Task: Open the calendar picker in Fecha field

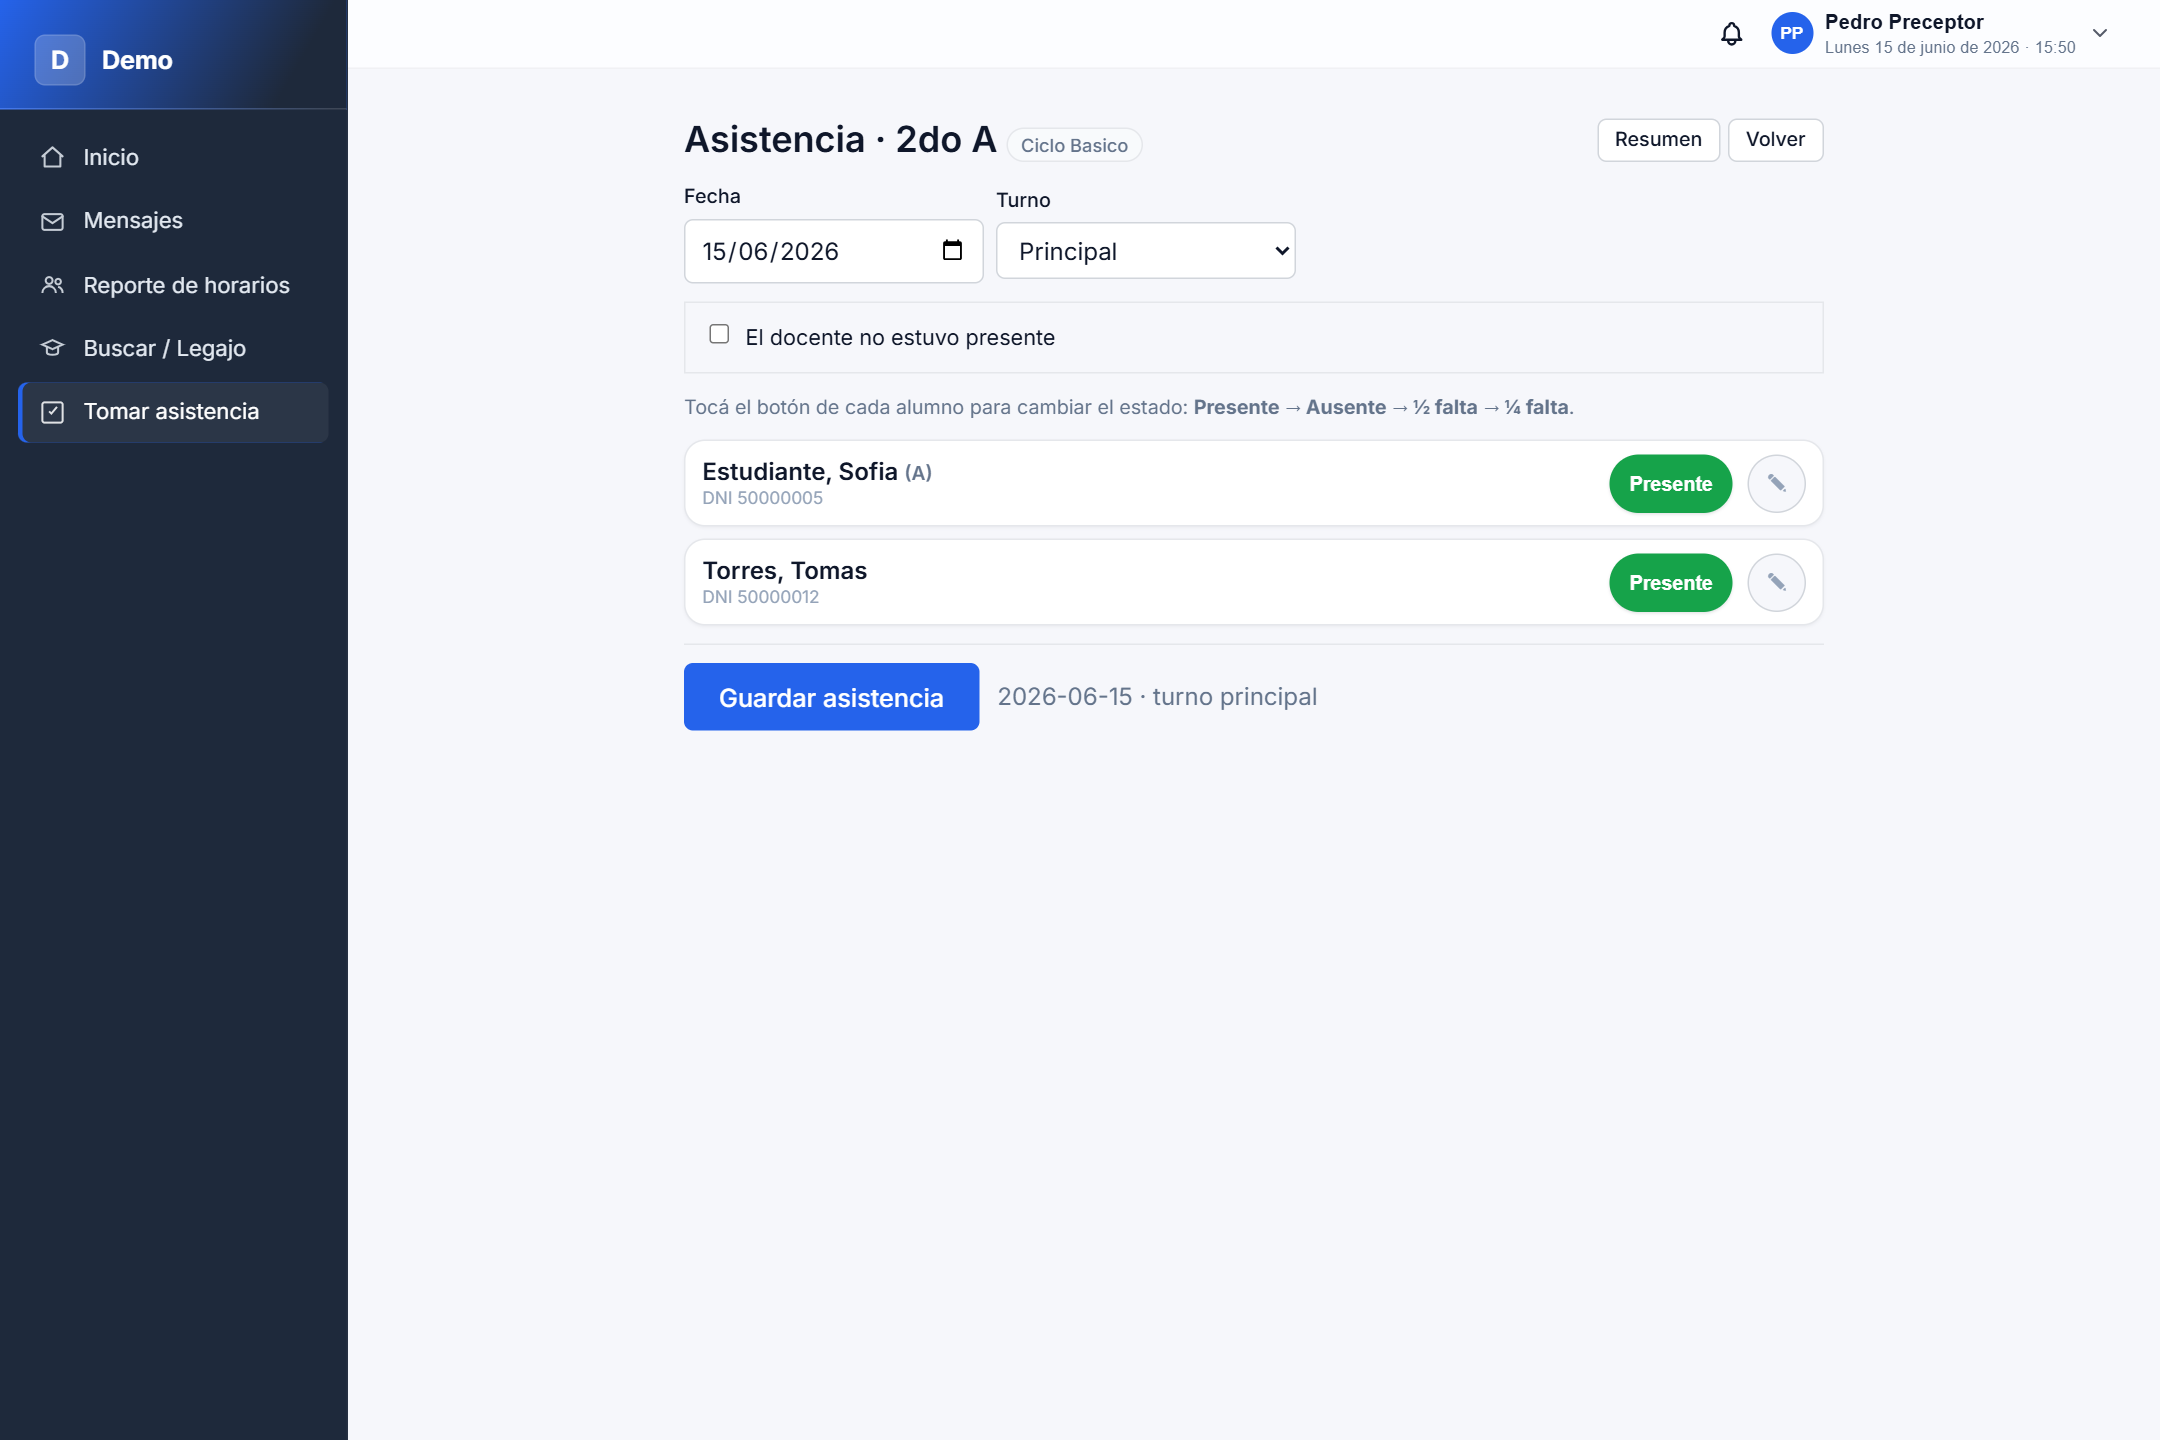Action: coord(952,250)
